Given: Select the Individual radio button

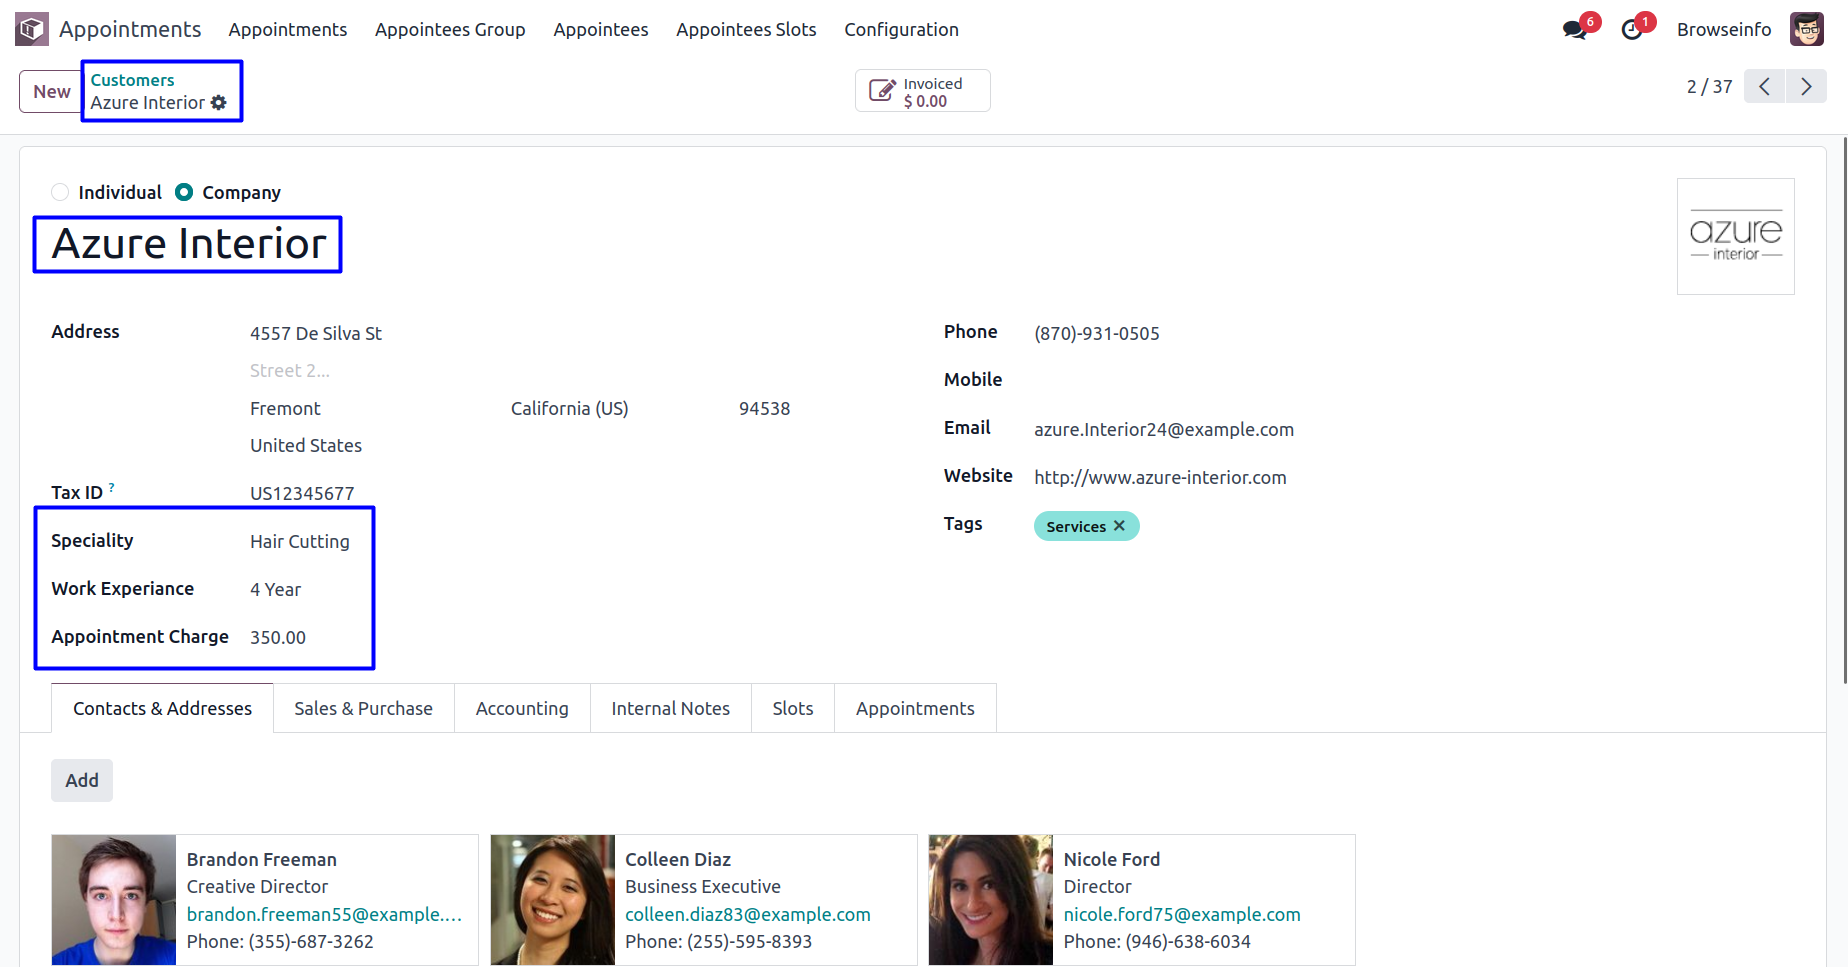Looking at the screenshot, I should pos(61,192).
